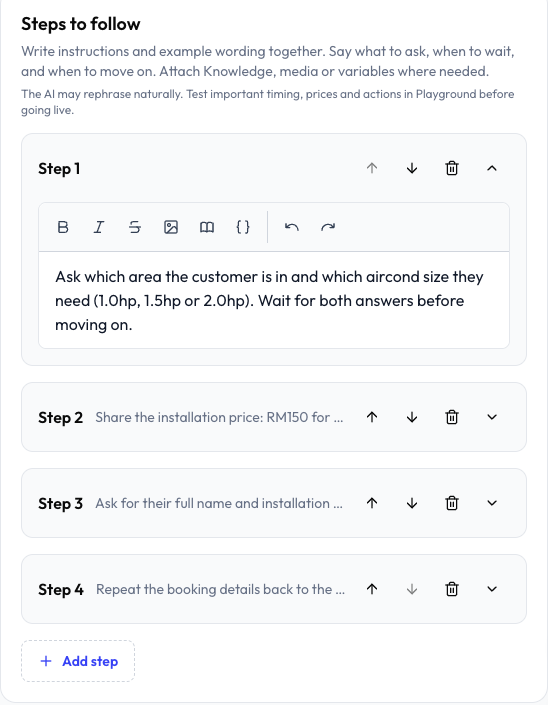The height and width of the screenshot is (705, 548).
Task: Undo the last edit in Step 1
Action: (292, 227)
